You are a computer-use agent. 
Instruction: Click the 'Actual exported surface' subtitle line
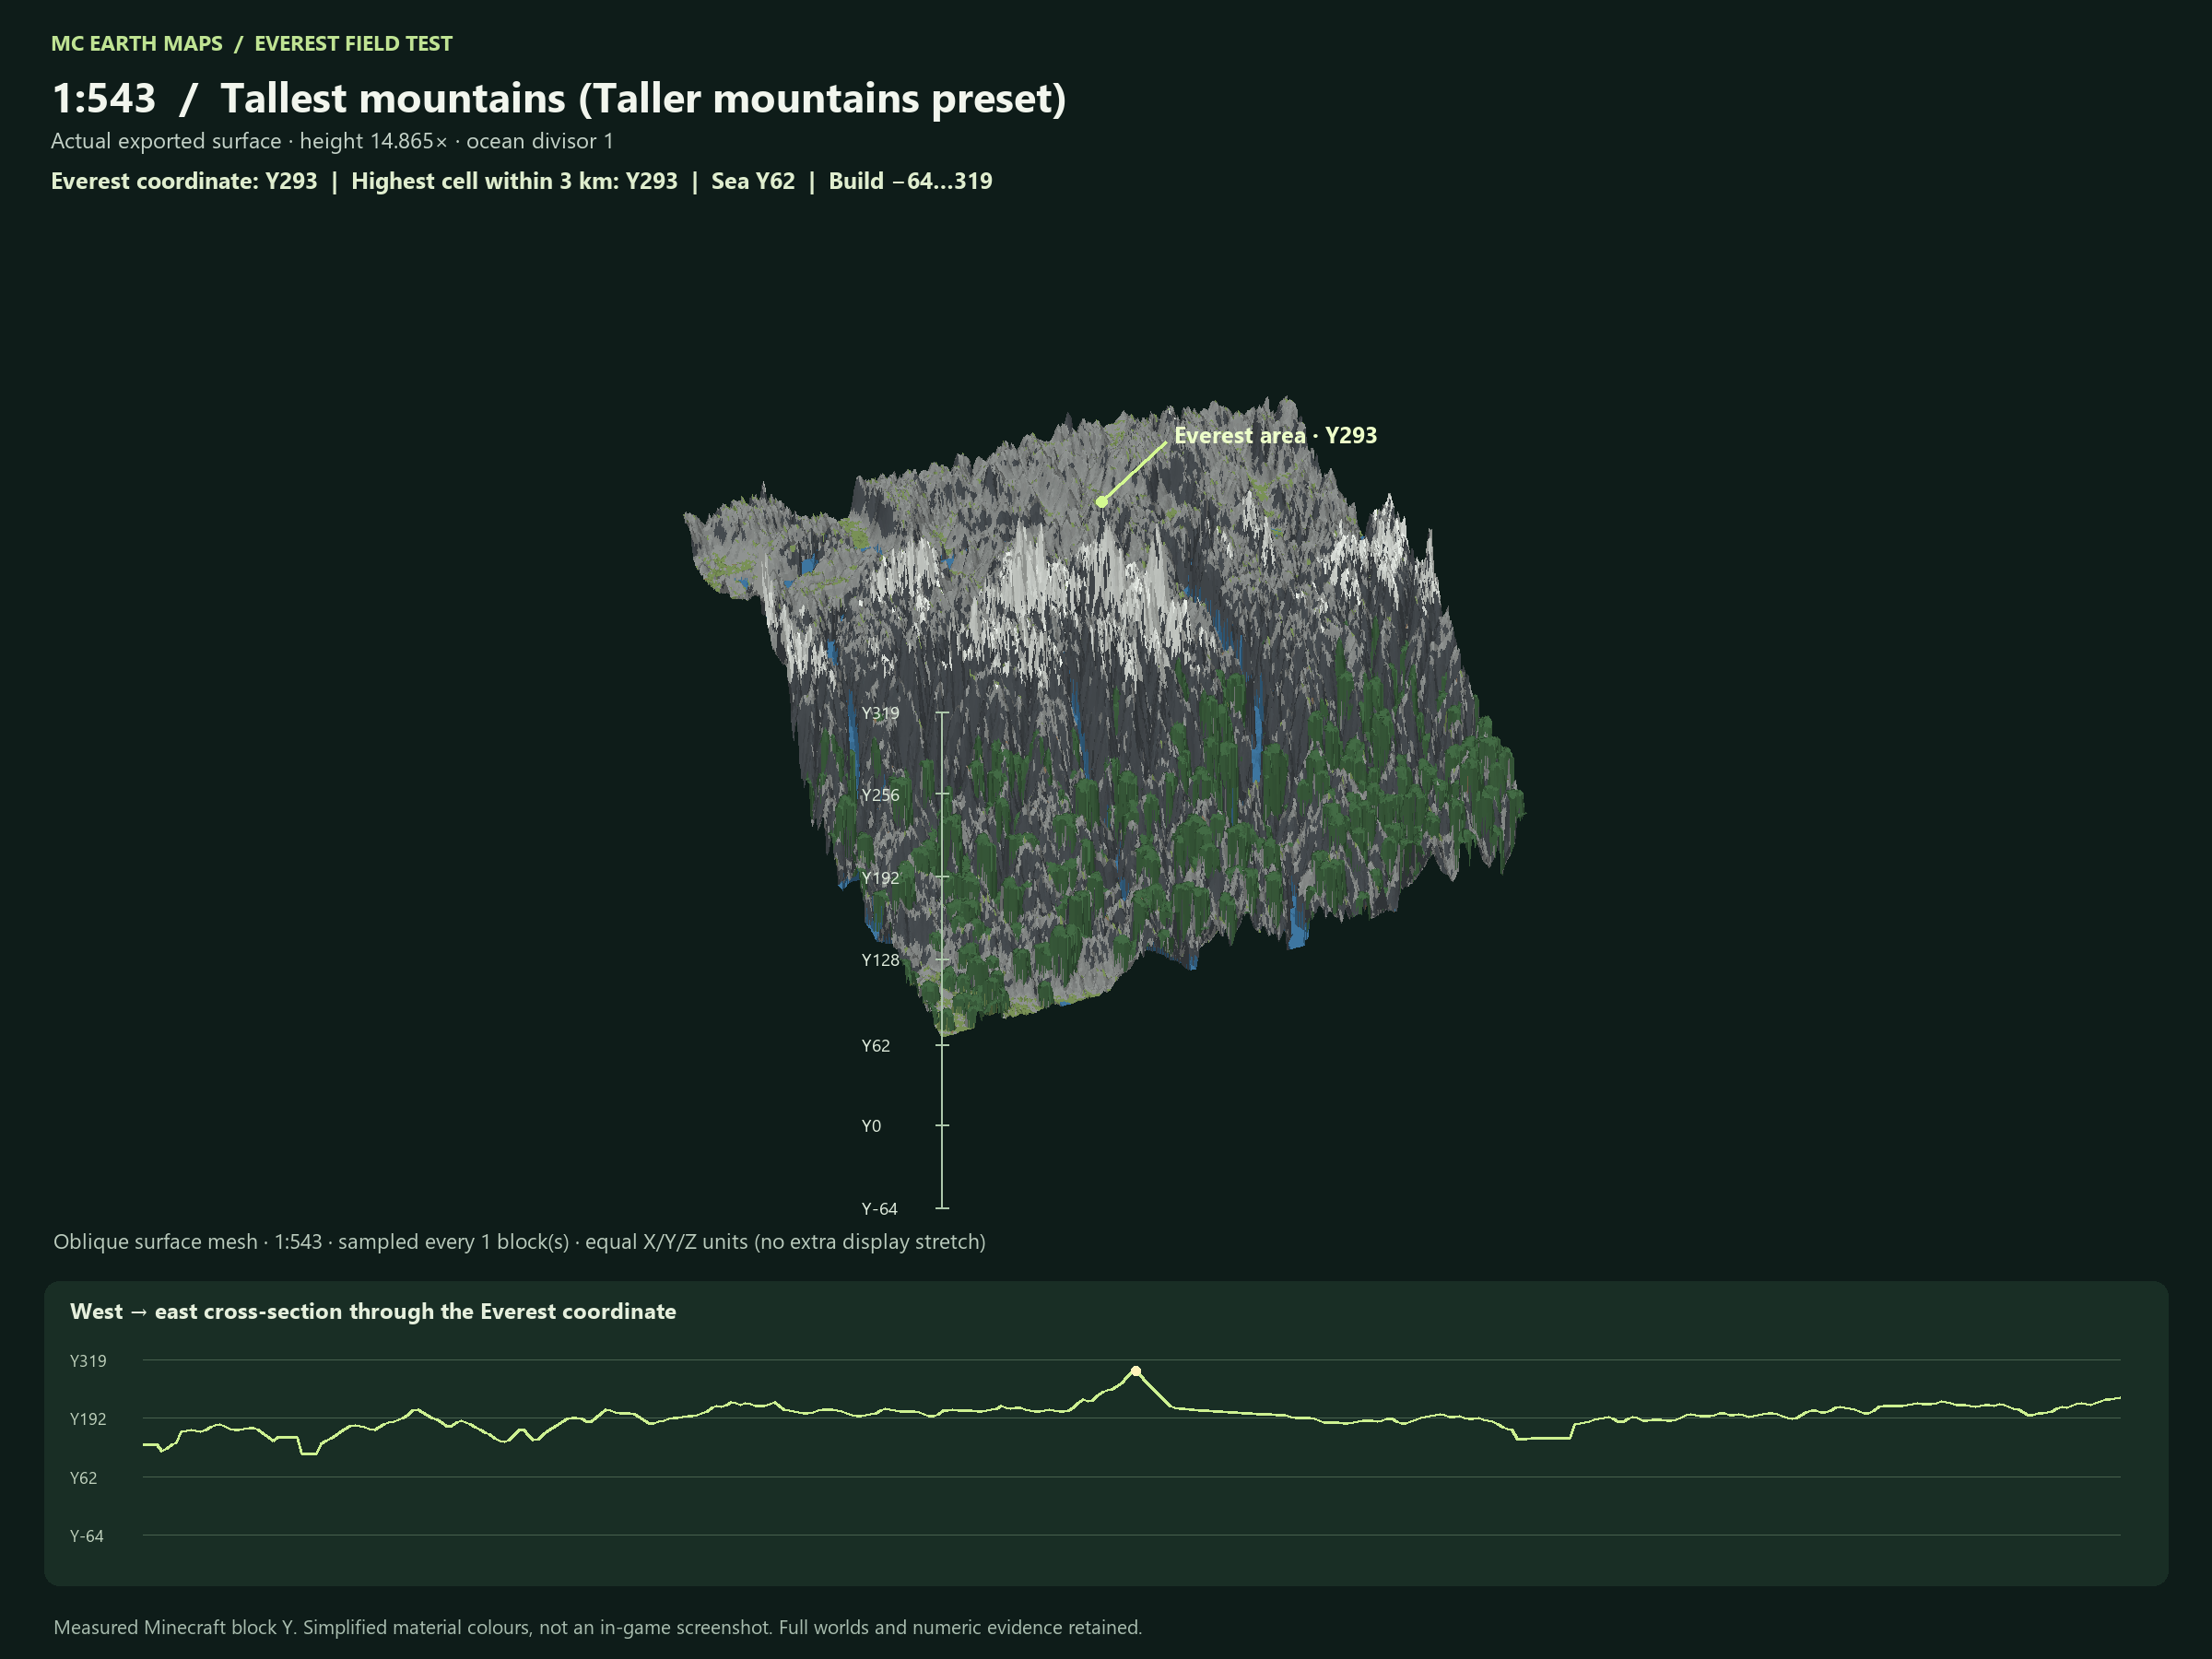(x=332, y=141)
